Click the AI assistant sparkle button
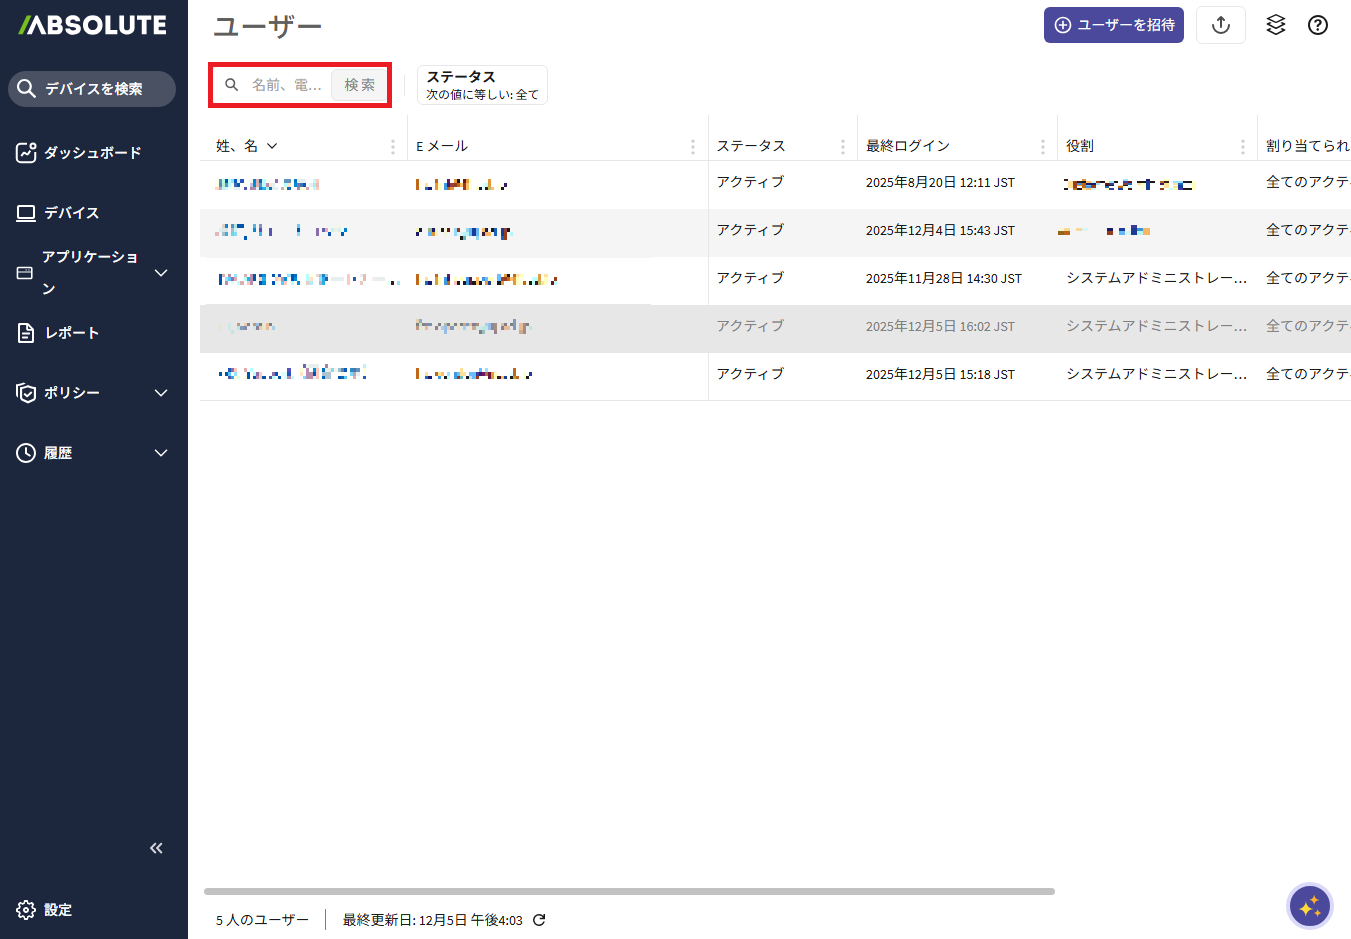 coord(1309,907)
